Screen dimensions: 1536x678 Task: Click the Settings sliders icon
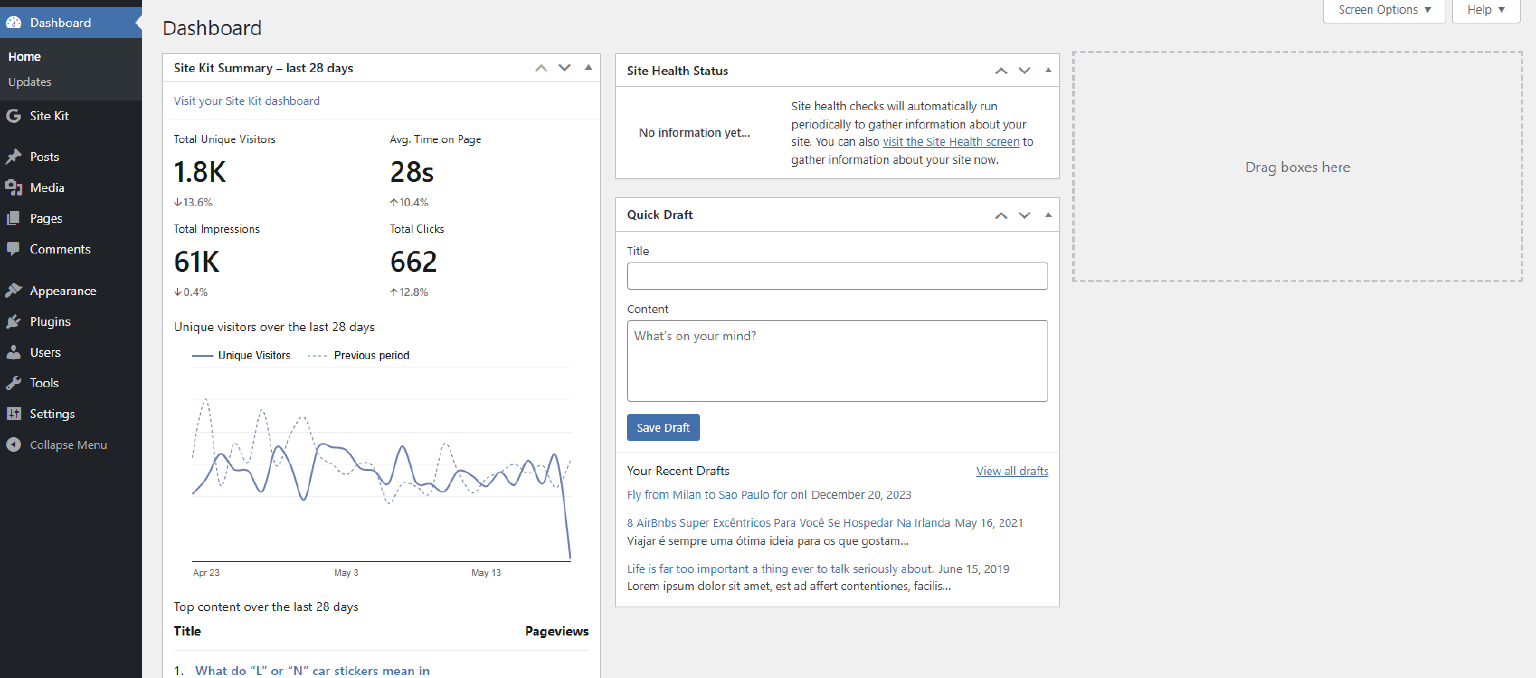[x=13, y=414]
